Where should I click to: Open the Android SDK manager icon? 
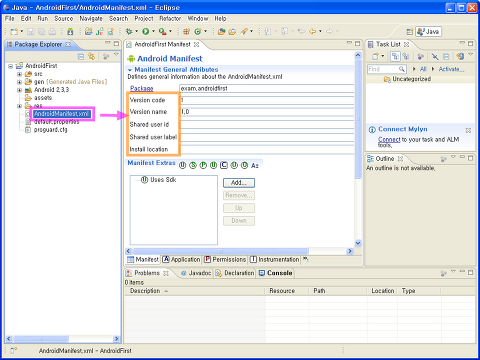coord(70,32)
